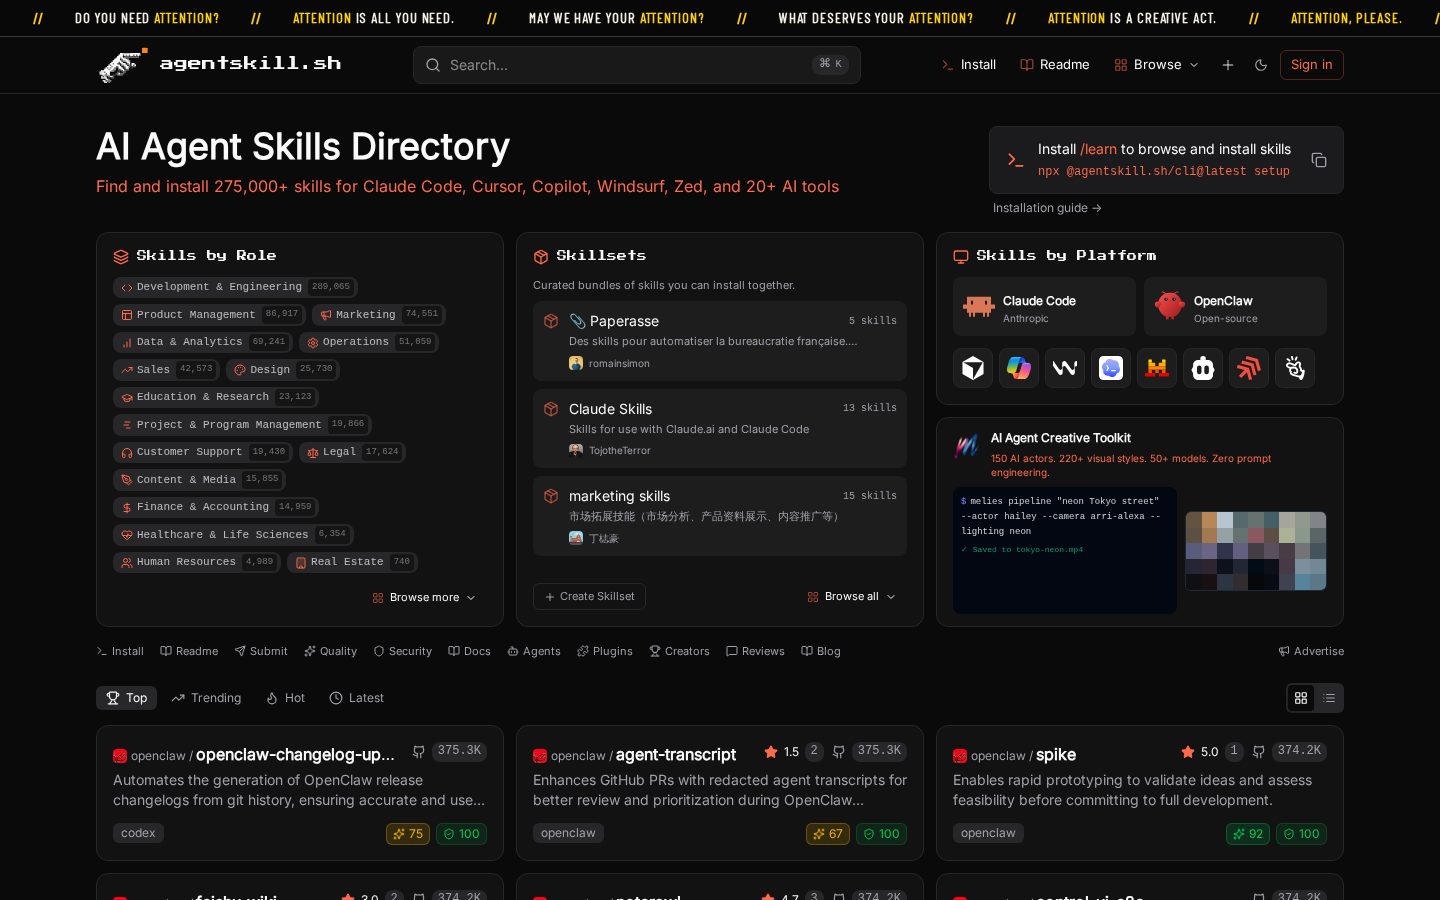
Task: Switch to list view layout
Action: click(x=1329, y=698)
